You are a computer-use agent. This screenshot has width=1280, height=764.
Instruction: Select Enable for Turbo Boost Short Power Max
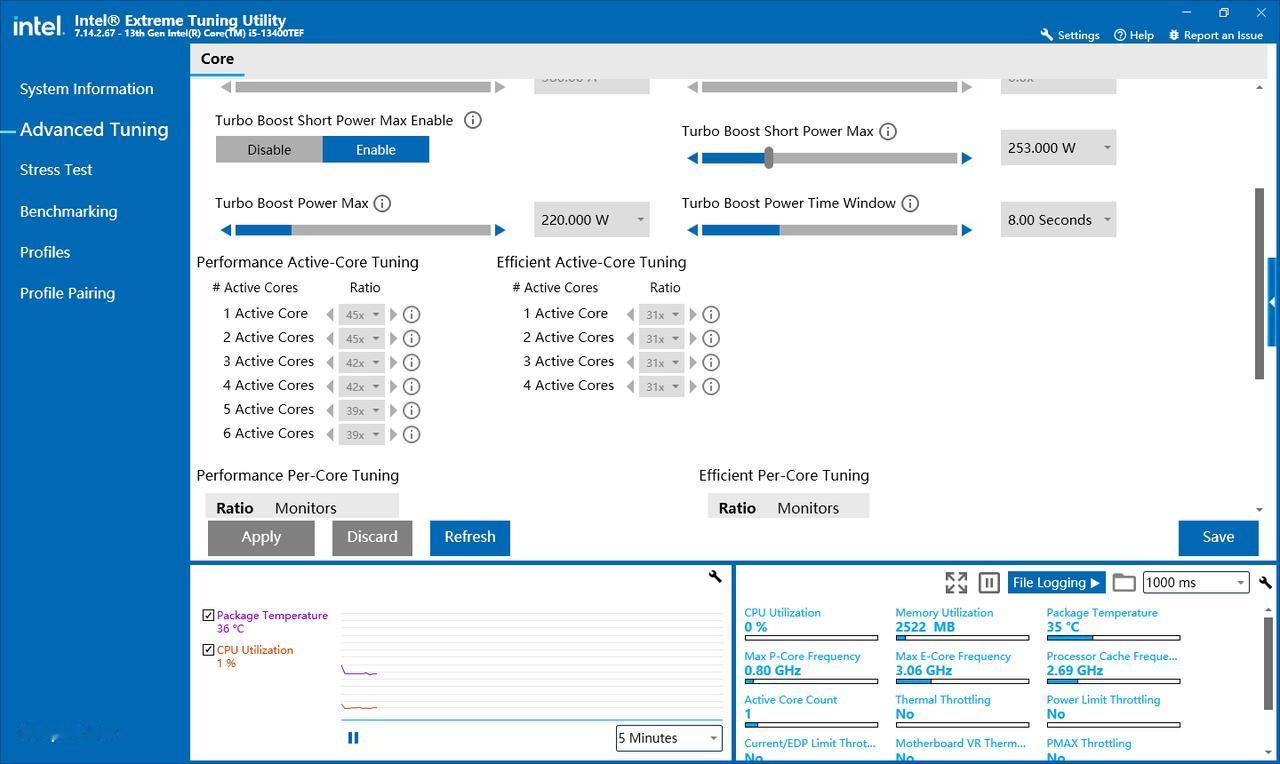(376, 150)
